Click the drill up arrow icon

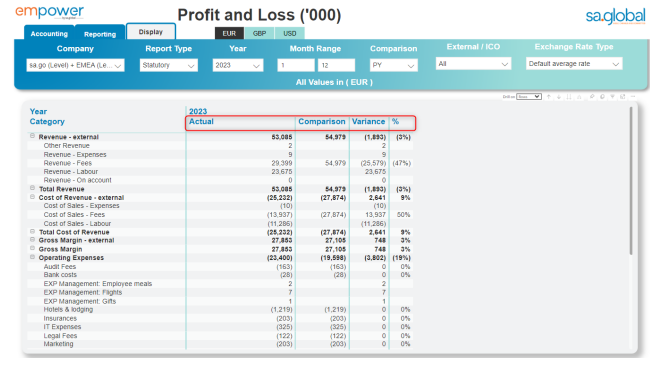click(549, 97)
